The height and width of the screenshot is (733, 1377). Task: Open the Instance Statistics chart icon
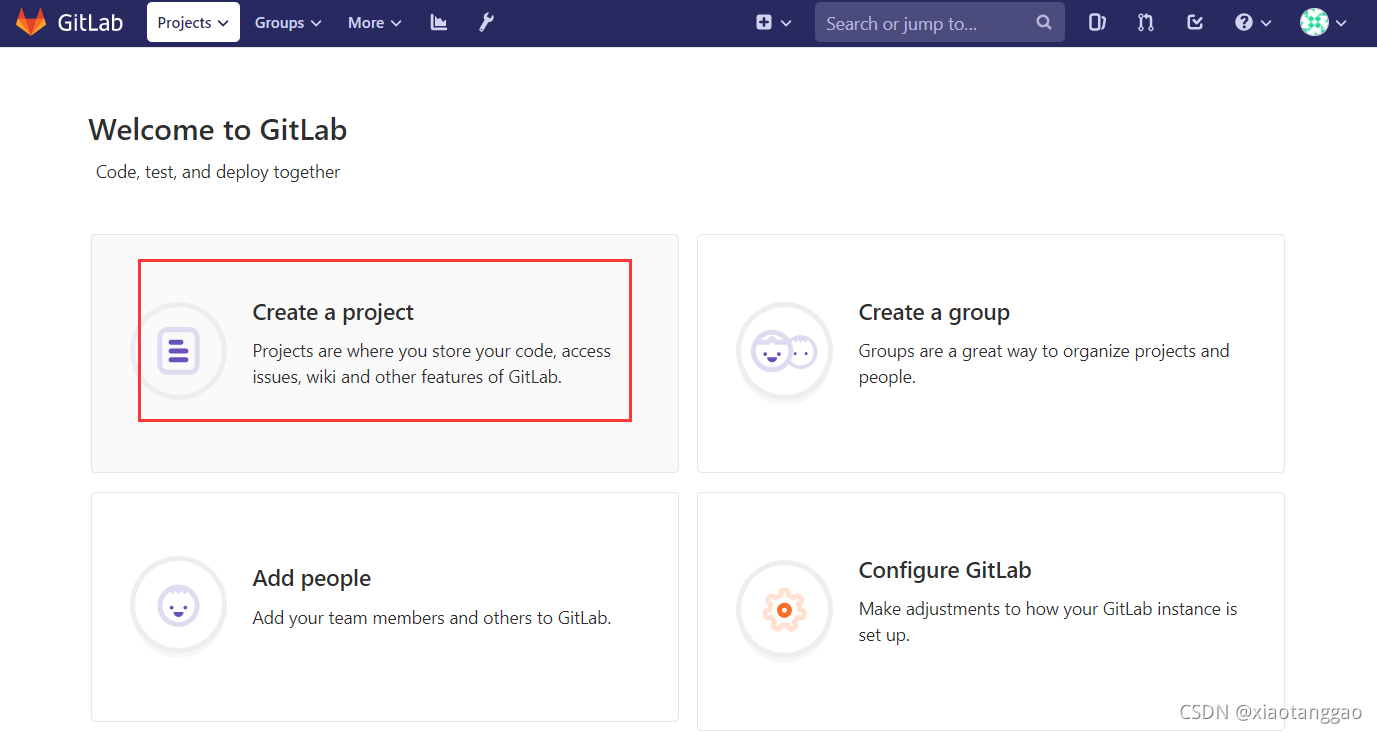[439, 22]
